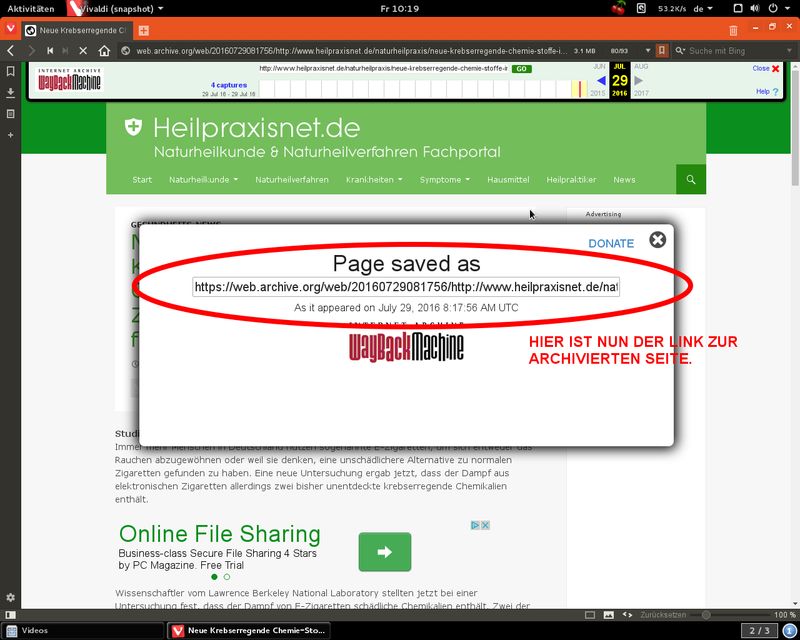Viewport: 800px width, 640px height.
Task: Click the saved archive URL field
Action: 407,287
